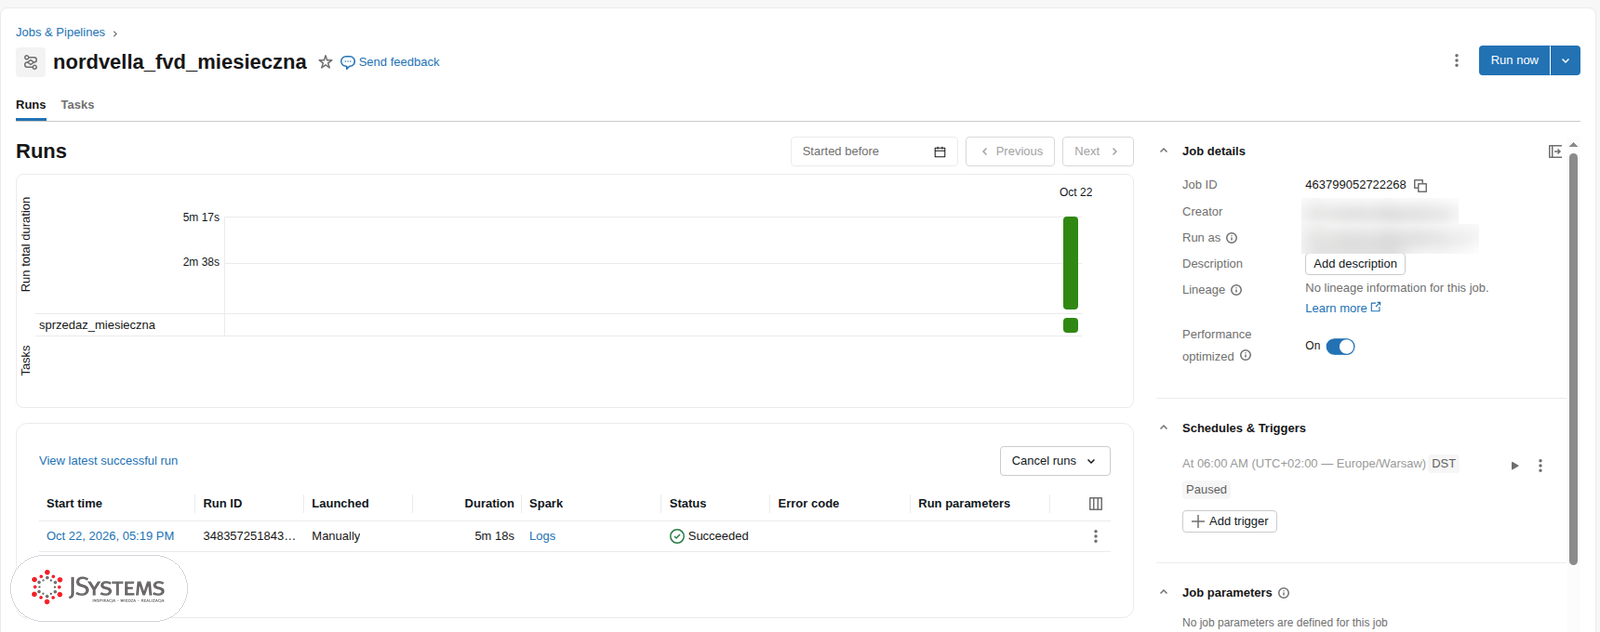Open the column settings icon in runs table
This screenshot has width=1600, height=632.
pos(1095,504)
